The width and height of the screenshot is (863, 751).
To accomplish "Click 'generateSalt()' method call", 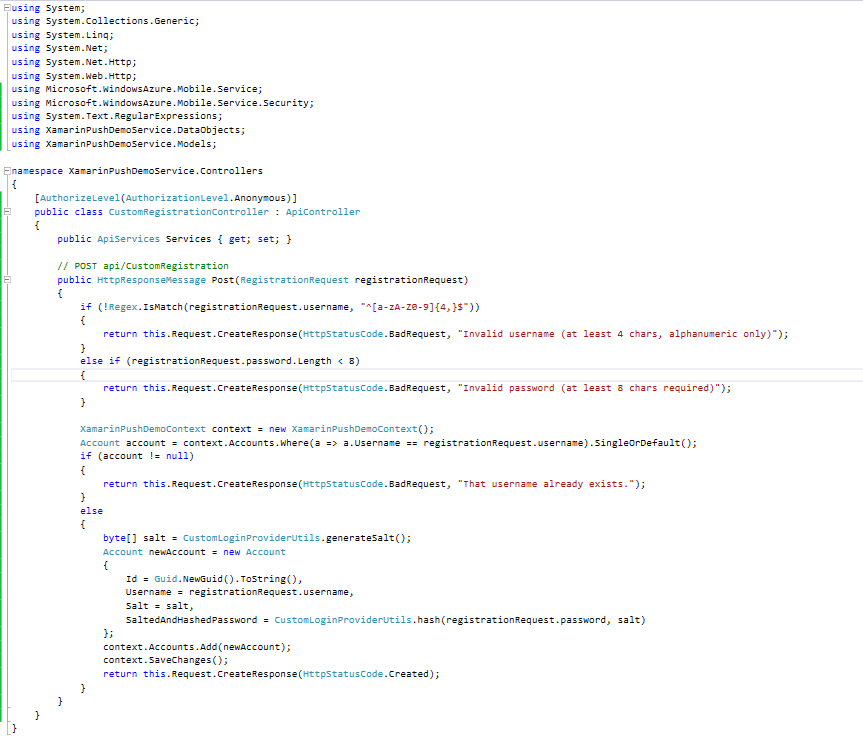I will 365,538.
